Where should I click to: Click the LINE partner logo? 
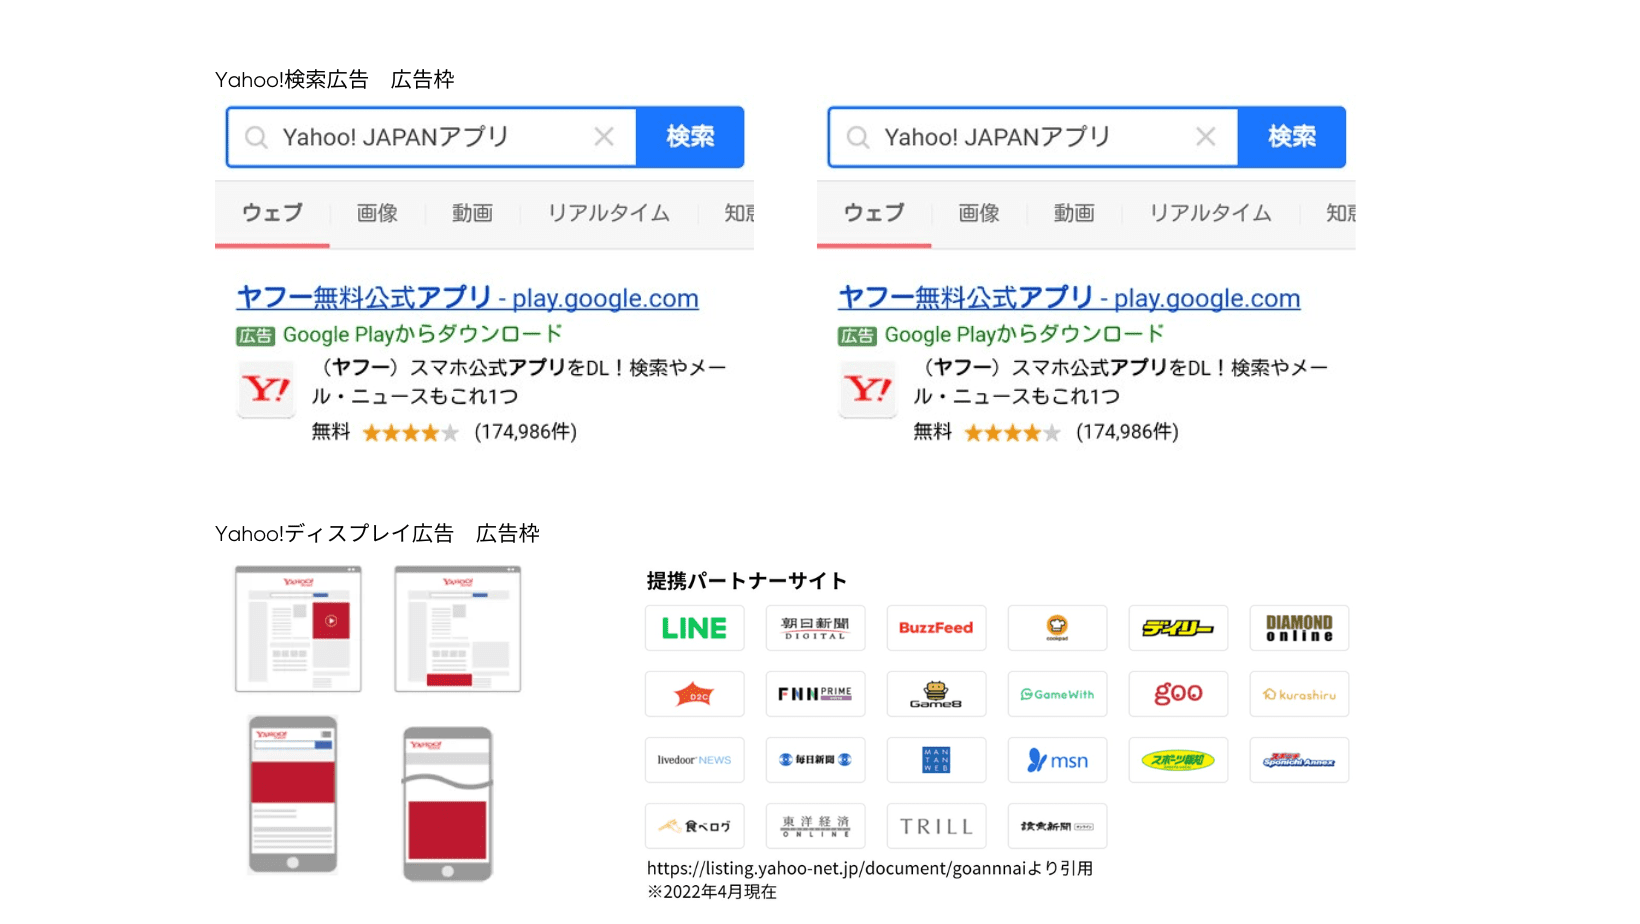pos(694,628)
